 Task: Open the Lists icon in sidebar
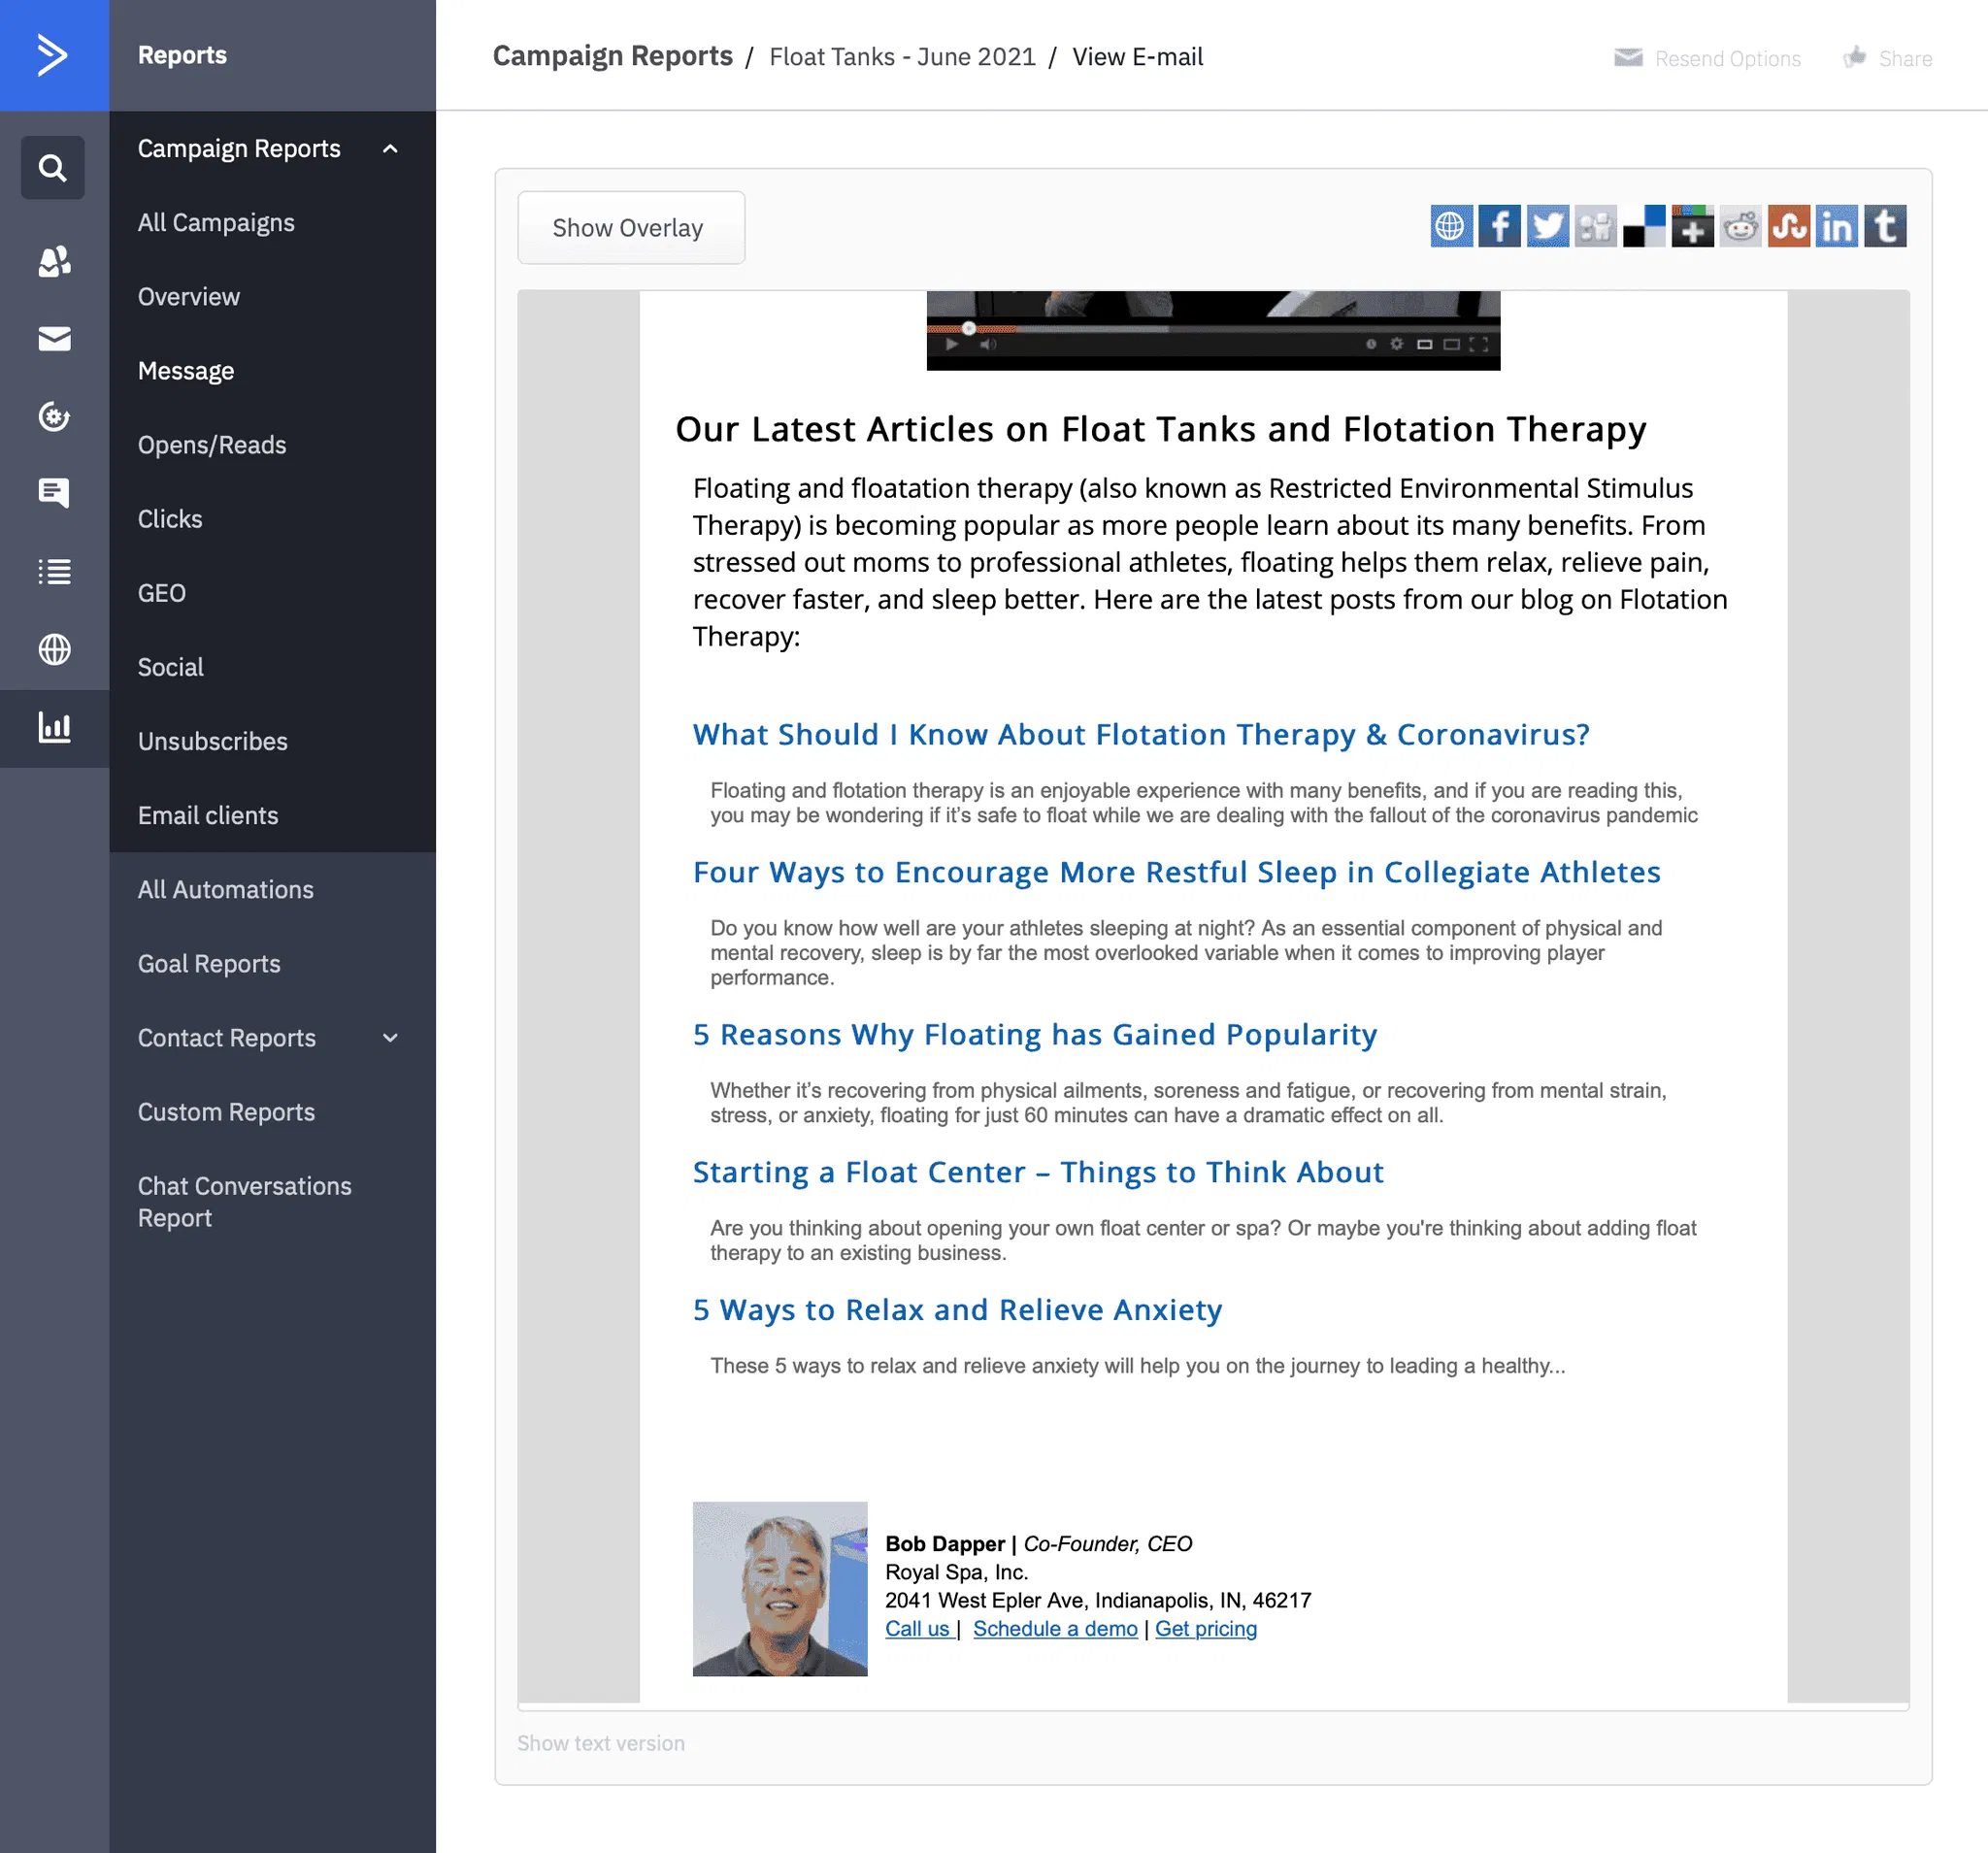(54, 572)
